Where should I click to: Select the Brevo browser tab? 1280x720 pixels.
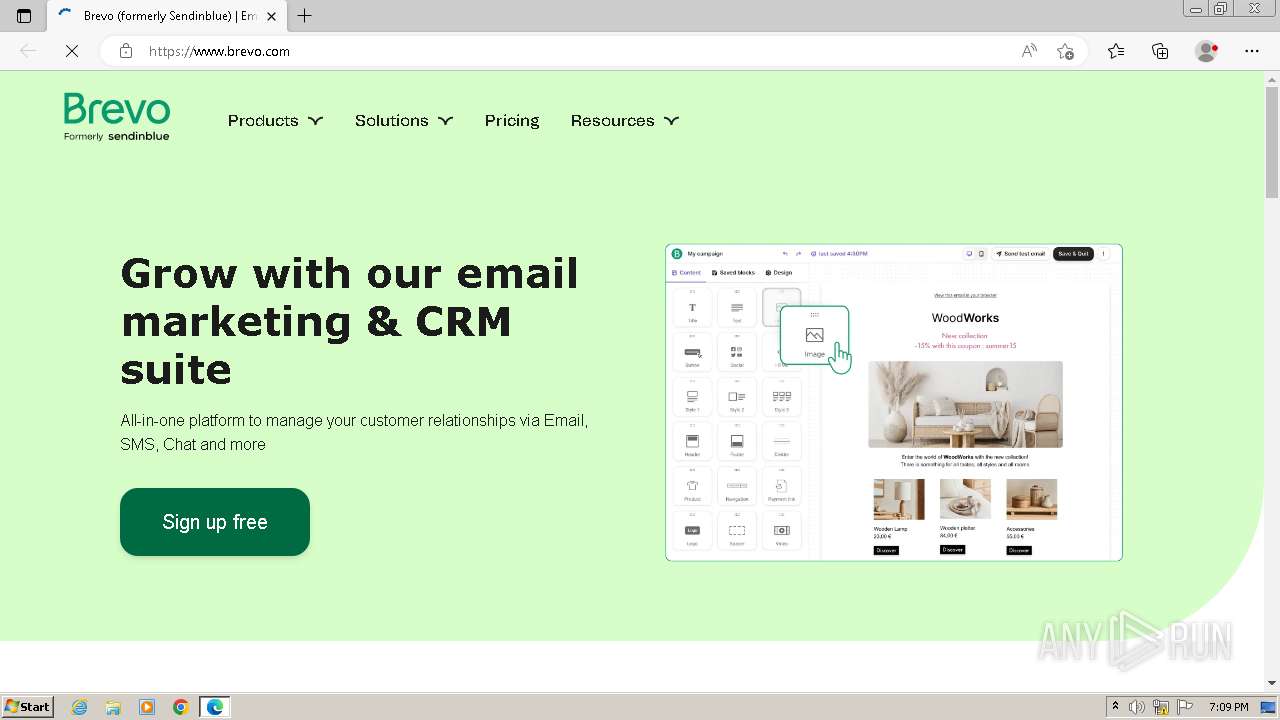pyautogui.click(x=168, y=16)
